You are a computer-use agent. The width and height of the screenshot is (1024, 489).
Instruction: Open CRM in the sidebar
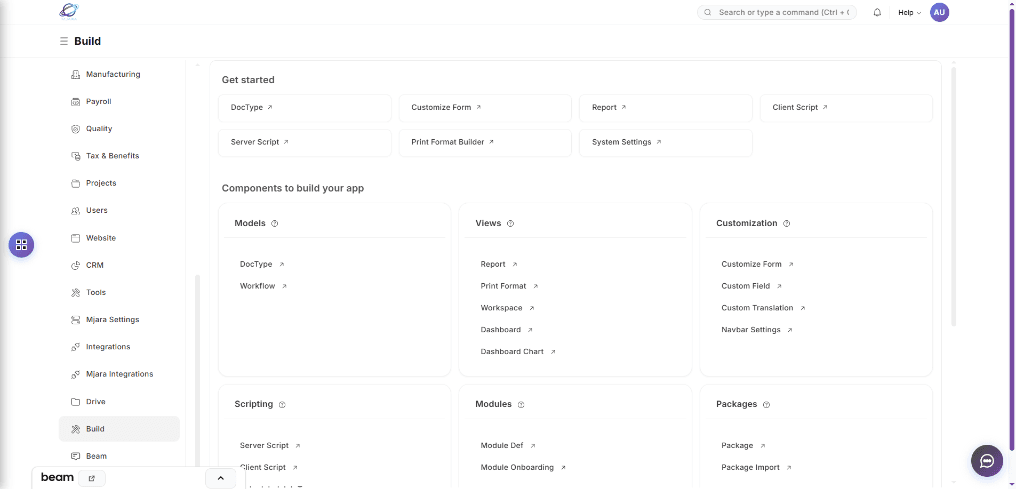pos(95,265)
